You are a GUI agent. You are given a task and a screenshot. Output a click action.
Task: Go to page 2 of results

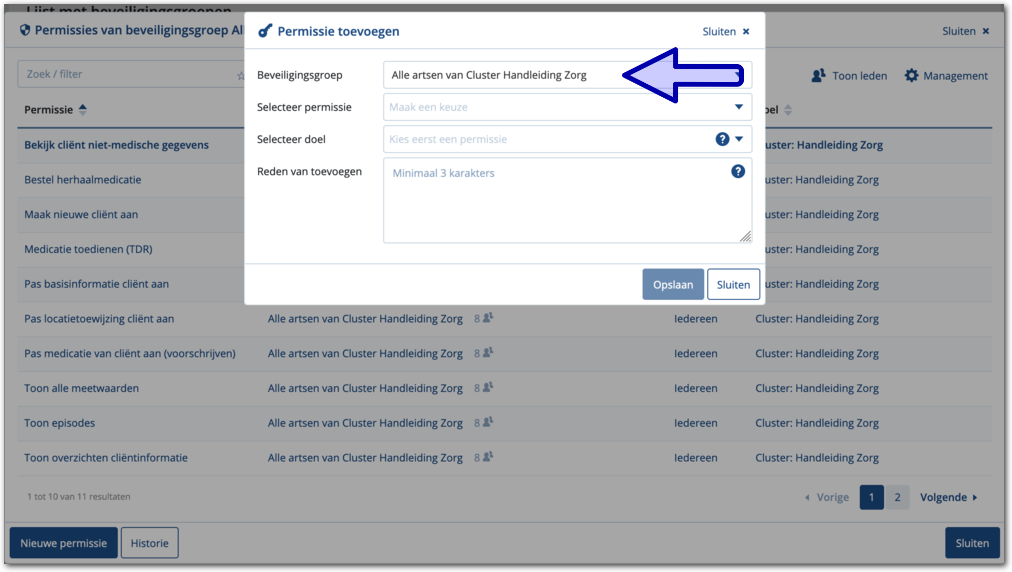click(x=897, y=497)
